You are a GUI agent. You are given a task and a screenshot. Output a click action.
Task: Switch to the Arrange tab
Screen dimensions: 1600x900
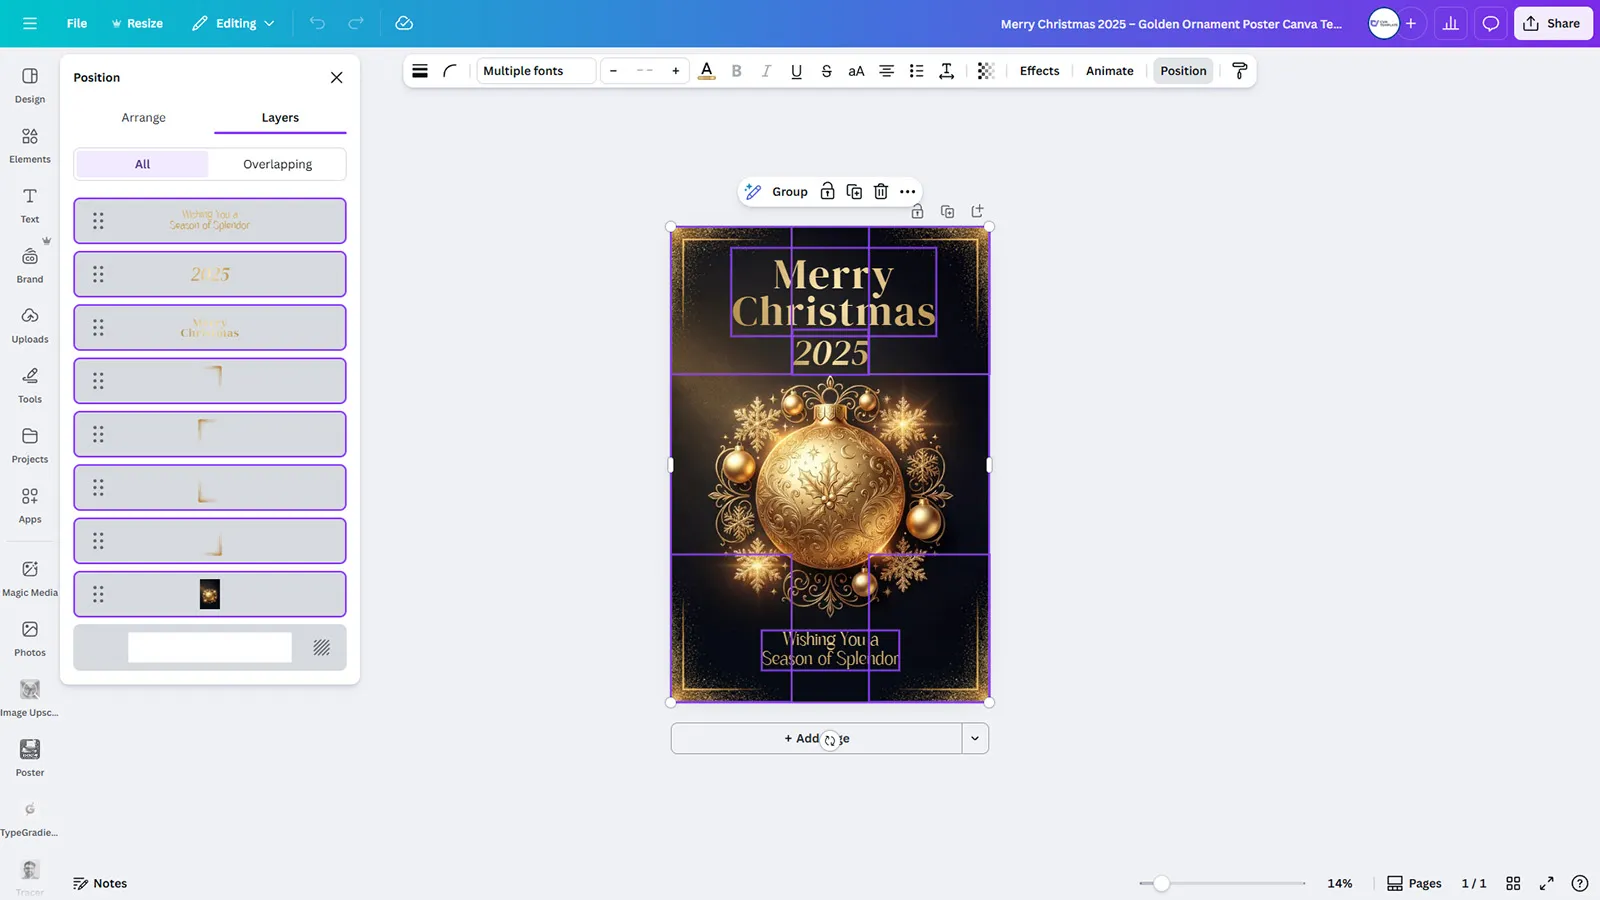143,117
